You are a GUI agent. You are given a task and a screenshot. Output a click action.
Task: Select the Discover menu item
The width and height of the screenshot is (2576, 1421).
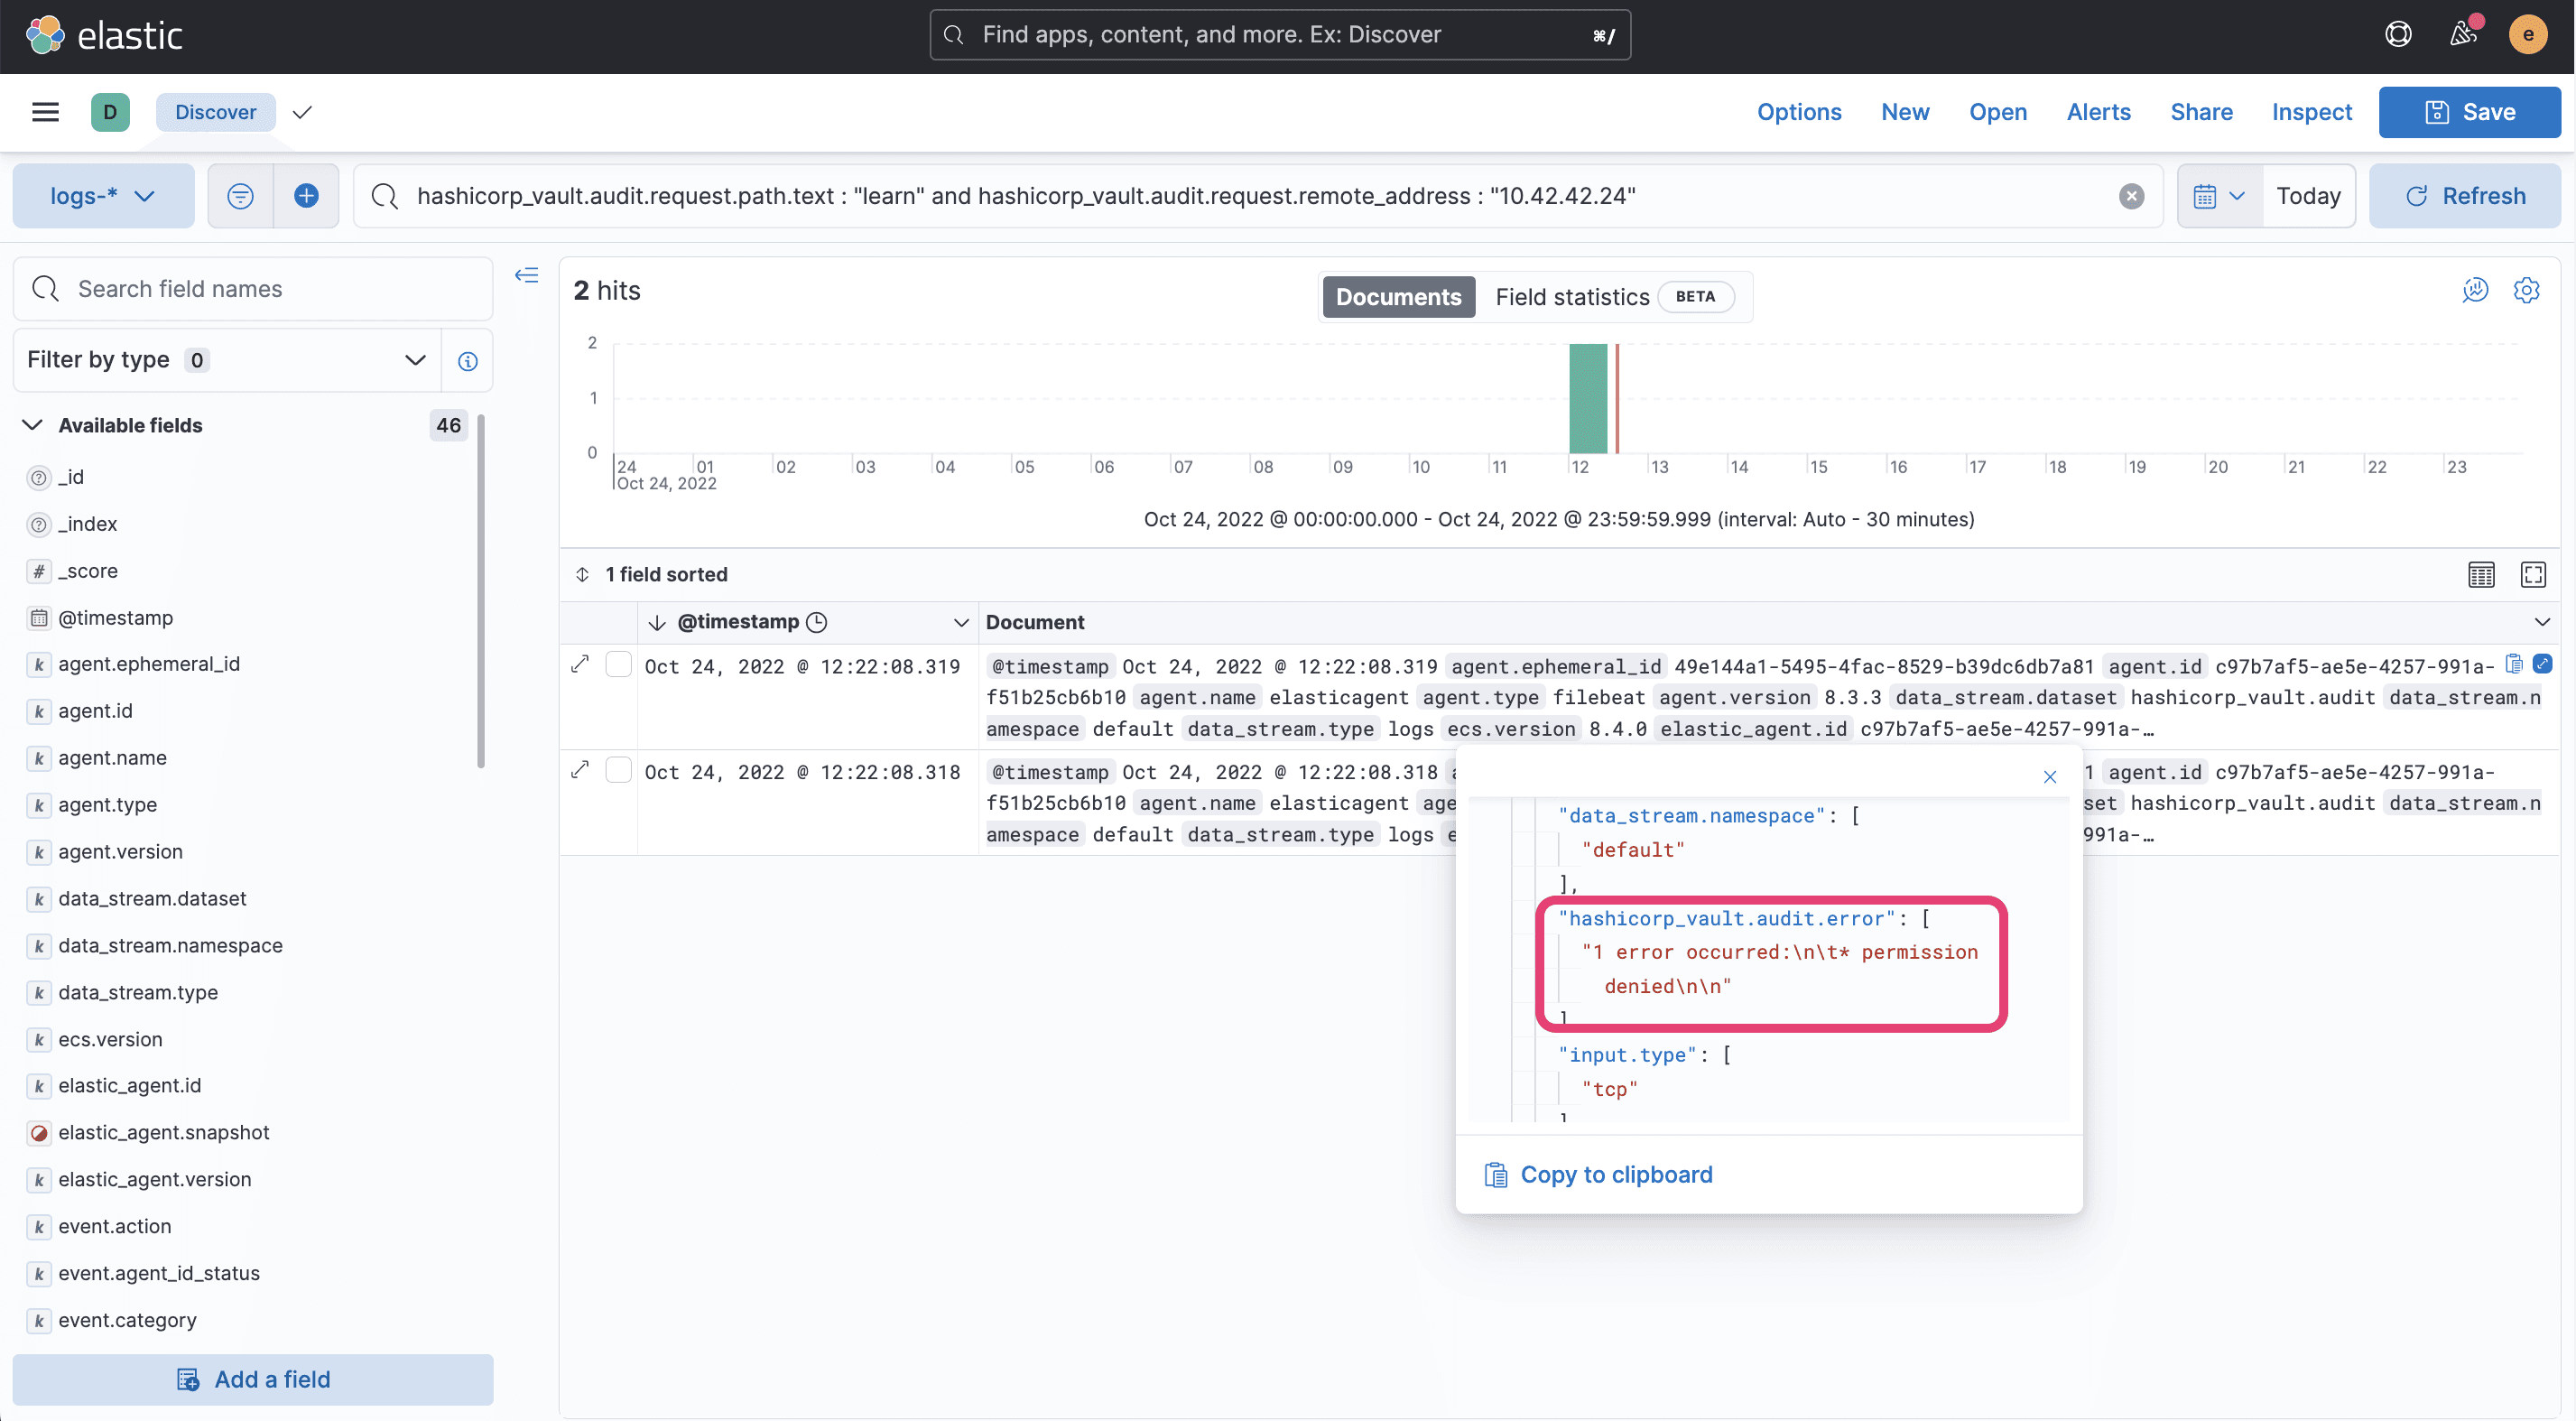tap(215, 110)
